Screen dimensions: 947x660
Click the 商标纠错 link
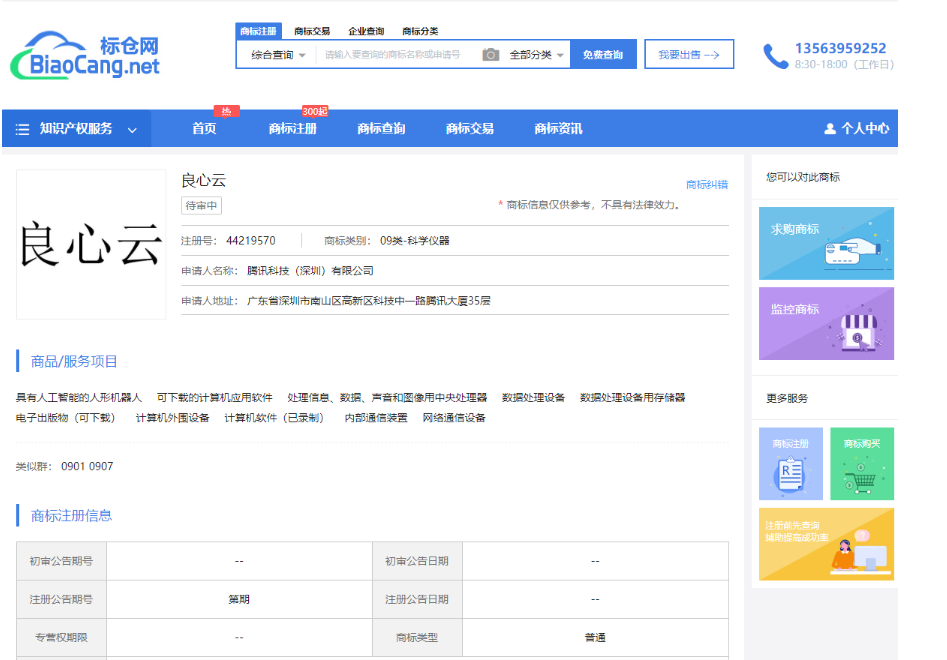tap(707, 185)
